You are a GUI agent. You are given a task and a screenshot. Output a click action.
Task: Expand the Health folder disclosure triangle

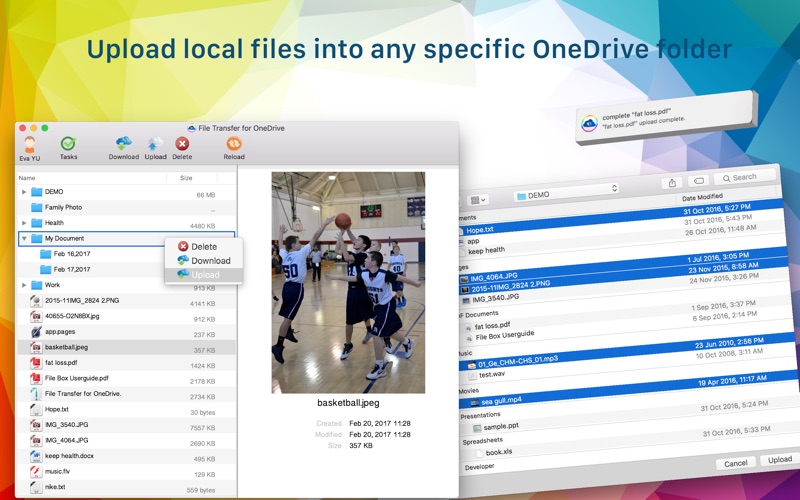24,223
